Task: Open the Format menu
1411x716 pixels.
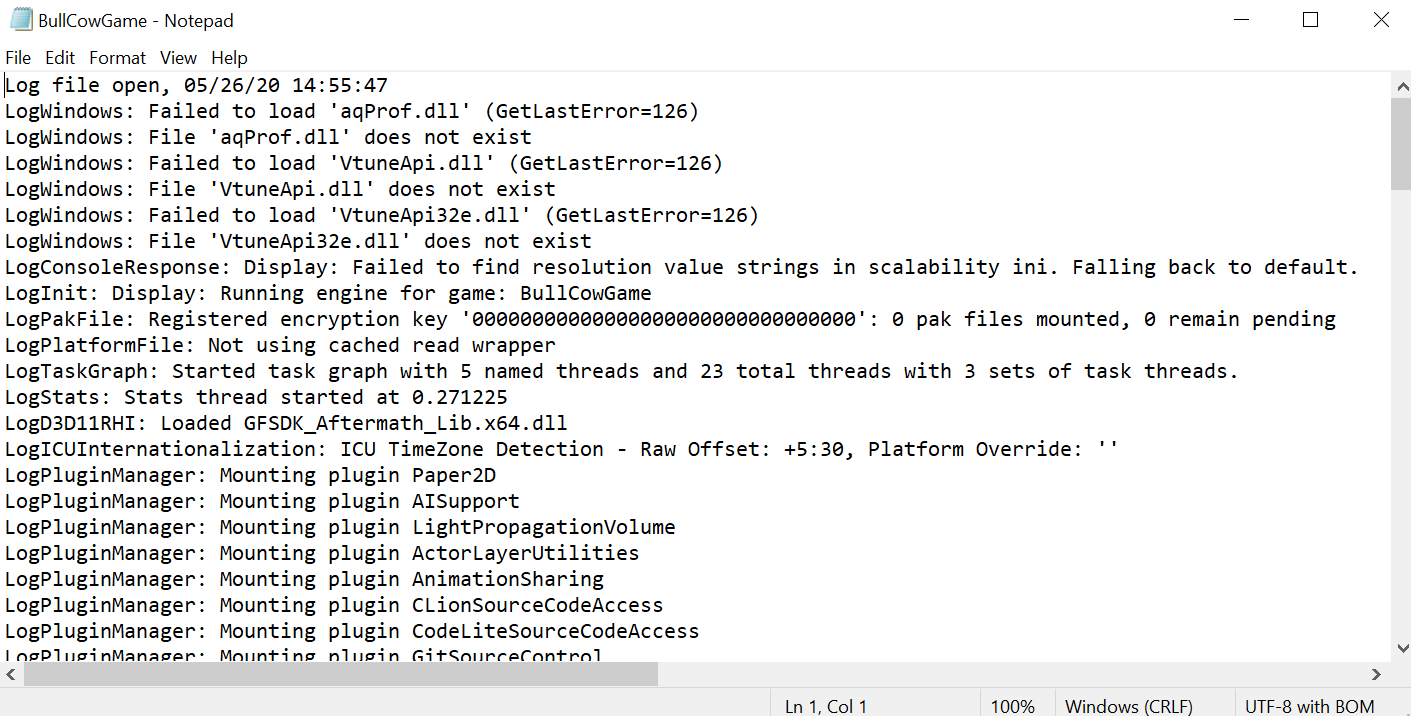Action: tap(118, 58)
